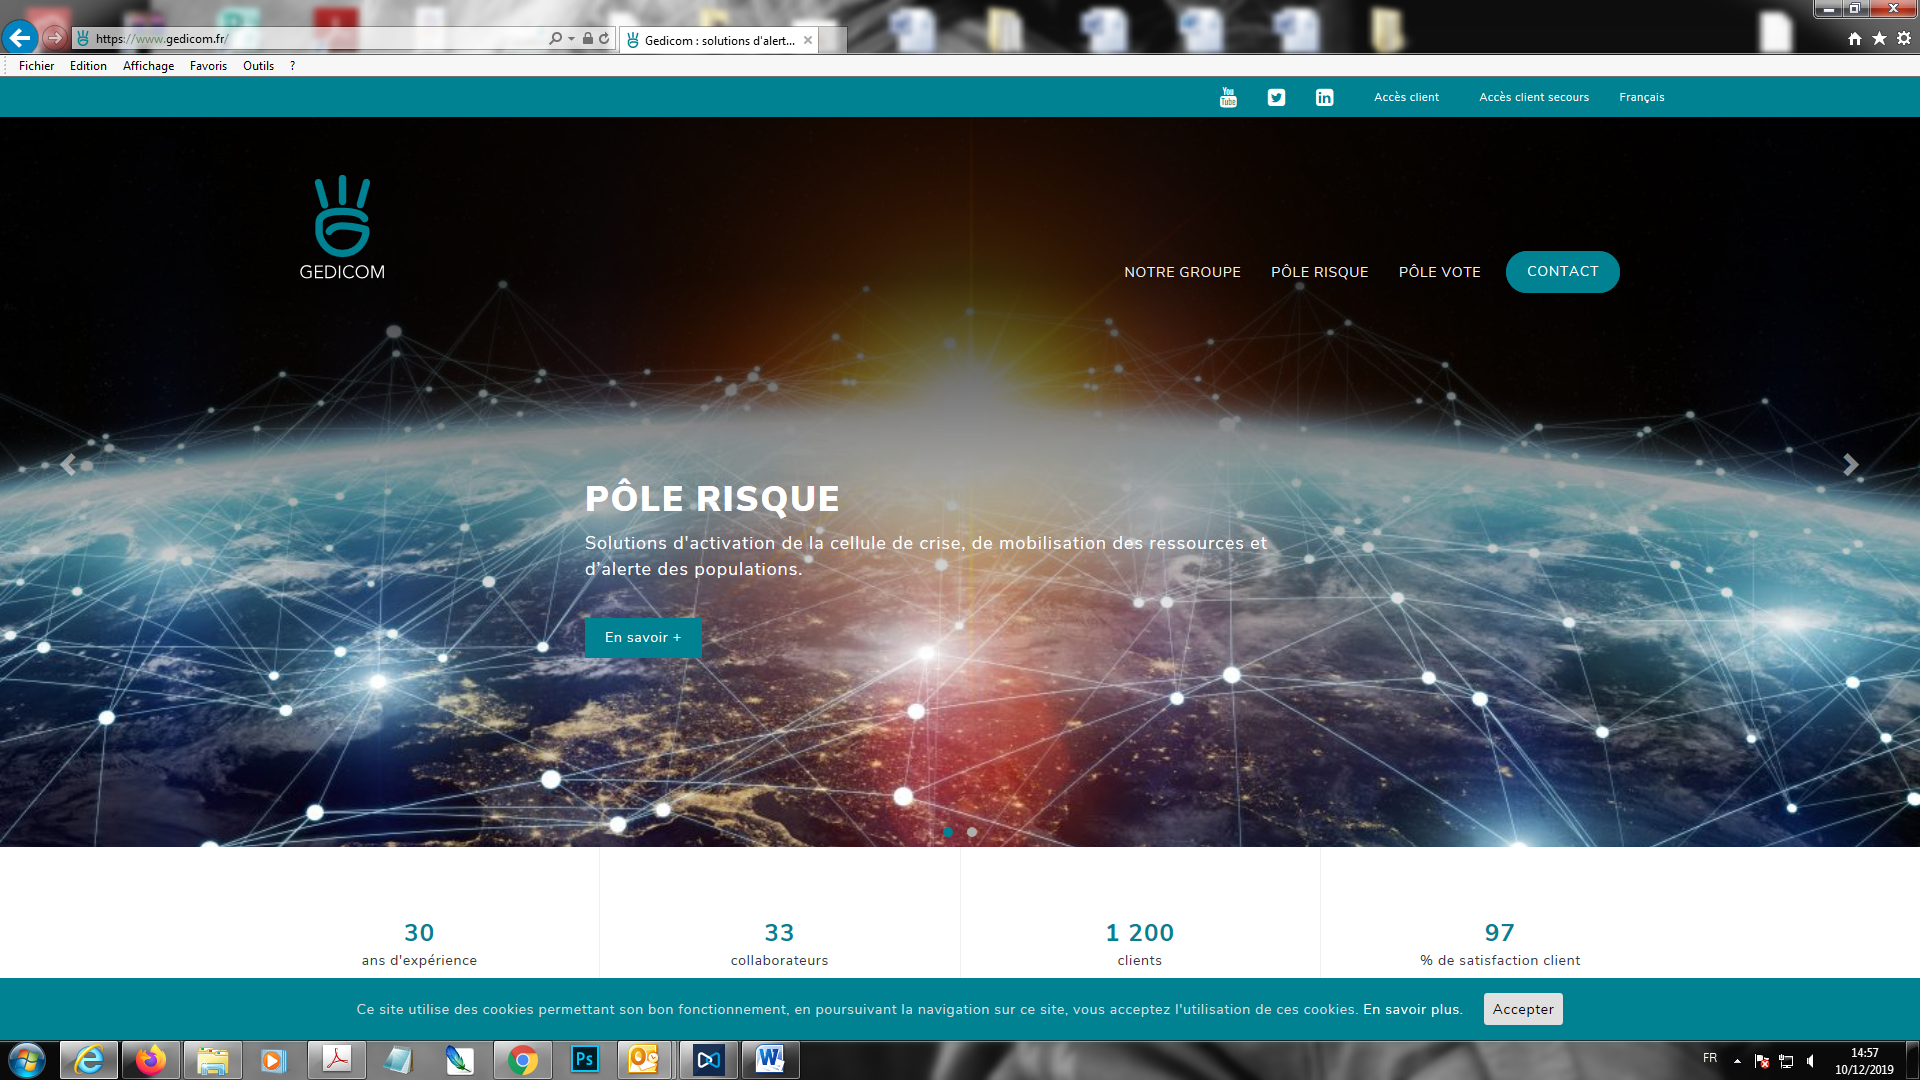The width and height of the screenshot is (1920, 1080).
Task: Go to PÔLE RISQUE nav link
Action: tap(1319, 272)
